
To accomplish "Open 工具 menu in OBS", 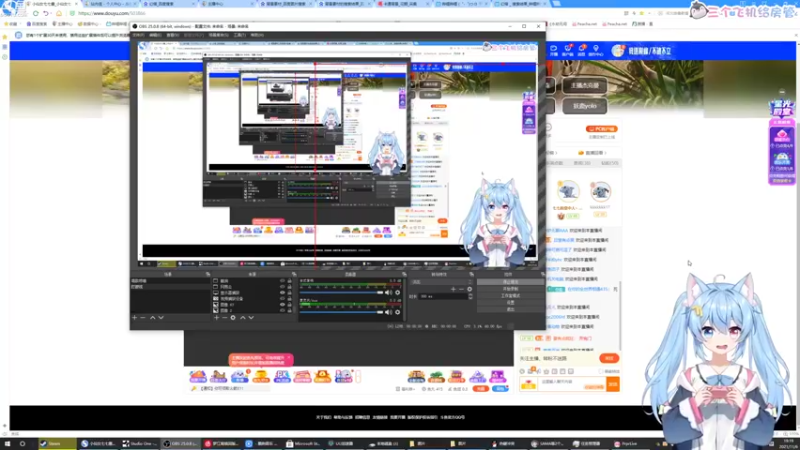I will click(x=239, y=35).
